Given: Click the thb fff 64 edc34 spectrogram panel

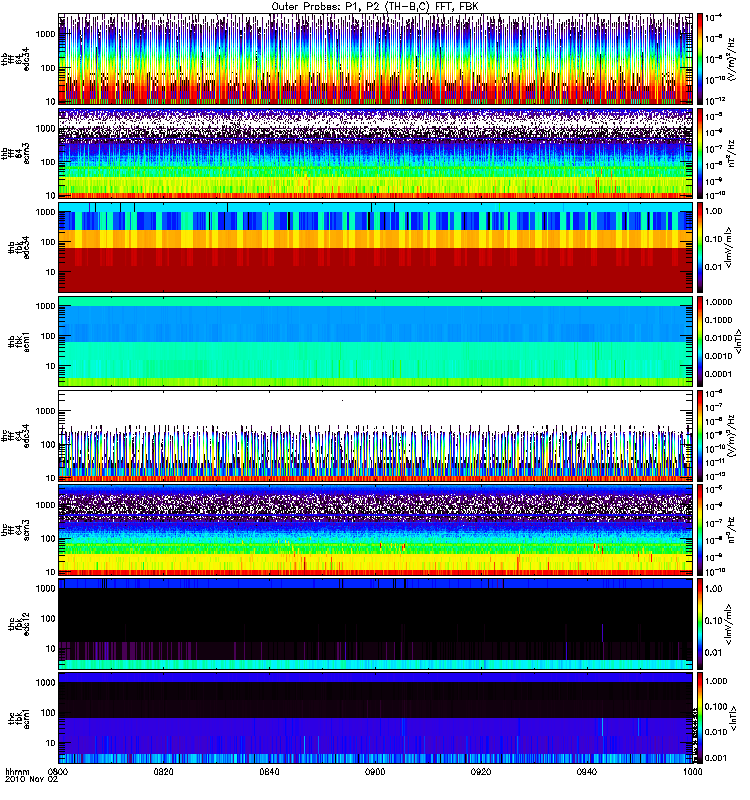Looking at the screenshot, I should [x=376, y=59].
